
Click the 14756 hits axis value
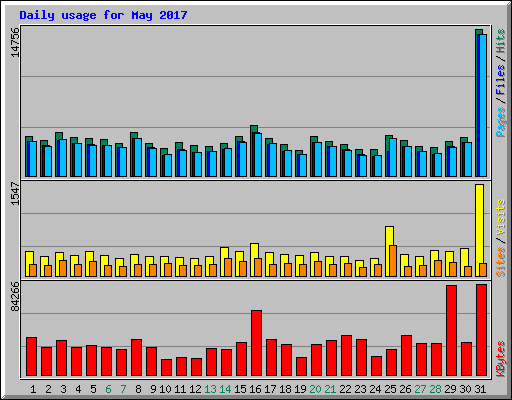click(x=15, y=42)
